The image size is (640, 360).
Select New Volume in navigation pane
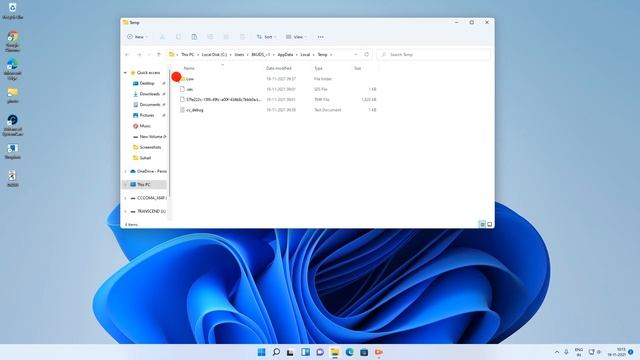point(150,136)
